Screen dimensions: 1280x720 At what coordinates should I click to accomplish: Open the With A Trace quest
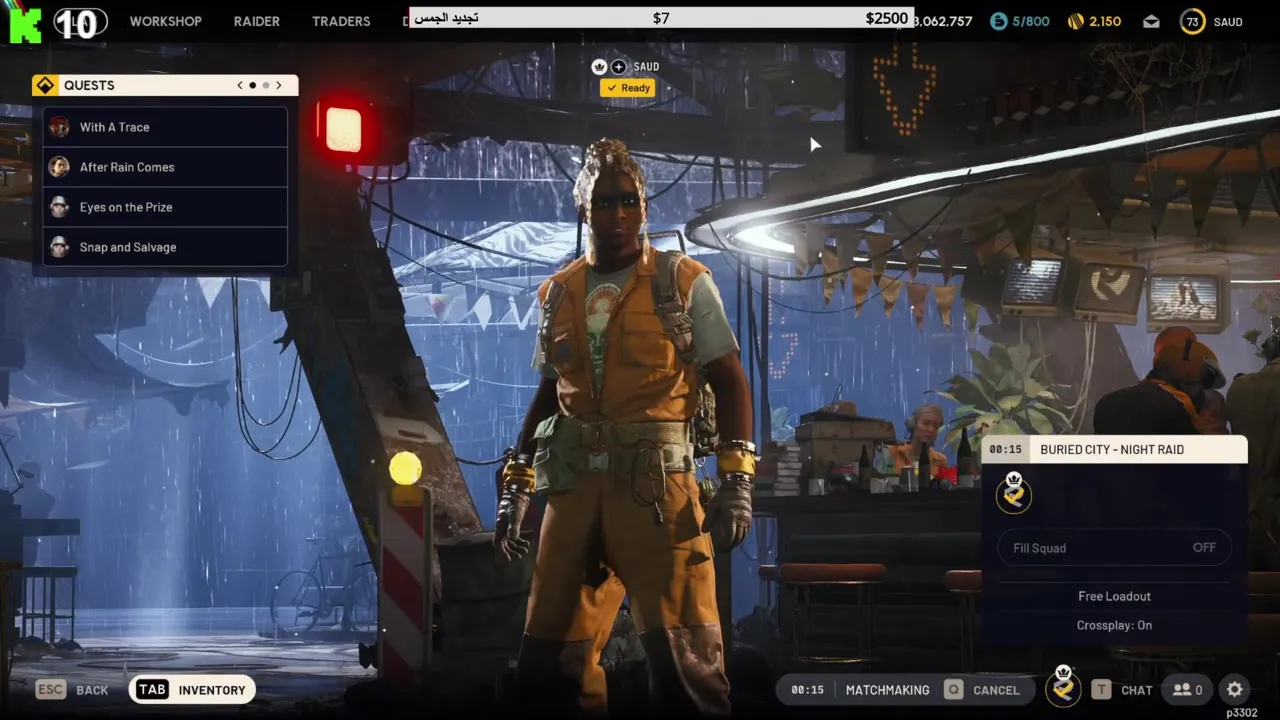165,127
